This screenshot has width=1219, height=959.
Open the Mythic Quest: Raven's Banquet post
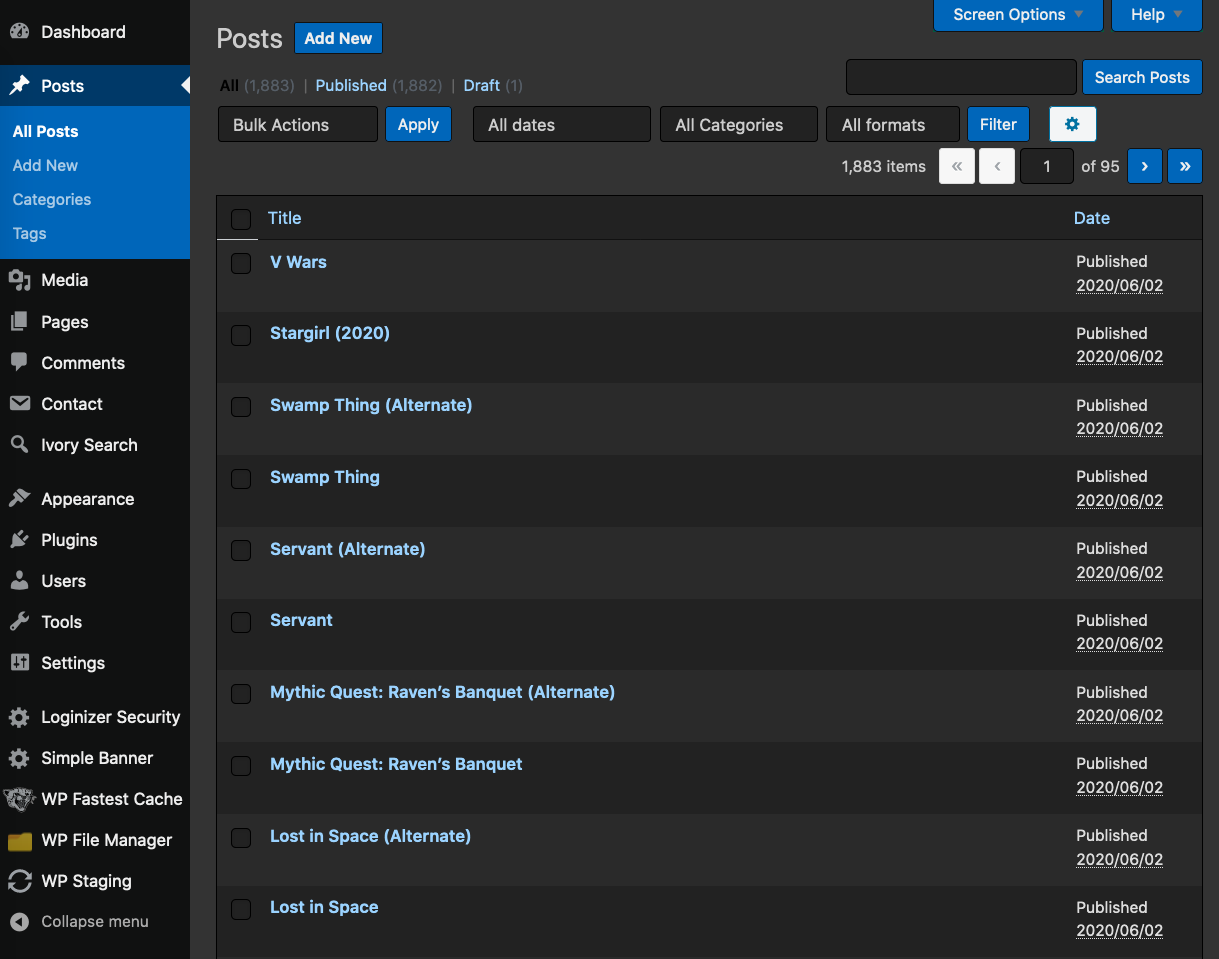(x=396, y=764)
